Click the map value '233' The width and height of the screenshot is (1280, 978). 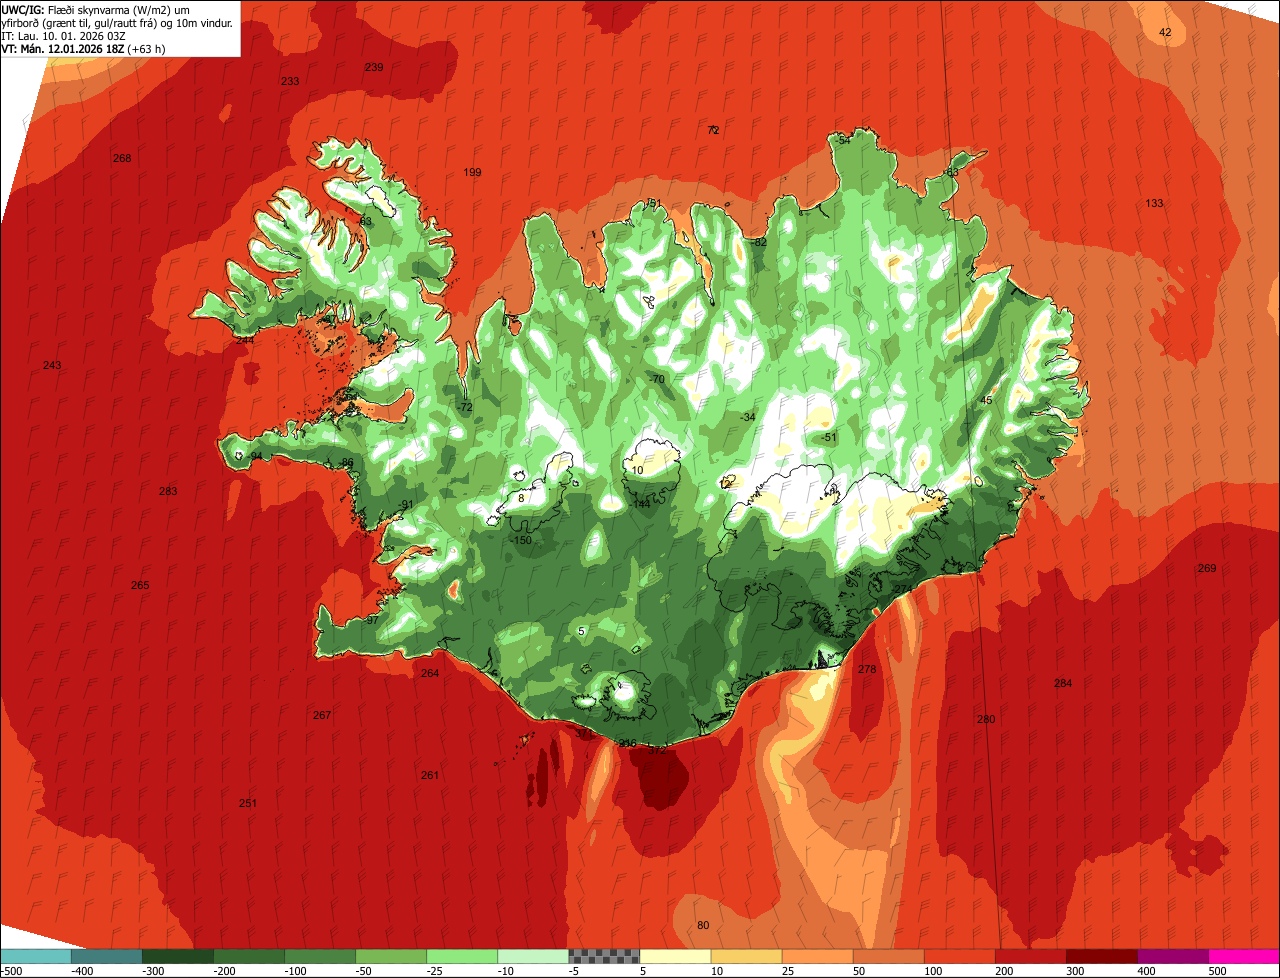290,81
